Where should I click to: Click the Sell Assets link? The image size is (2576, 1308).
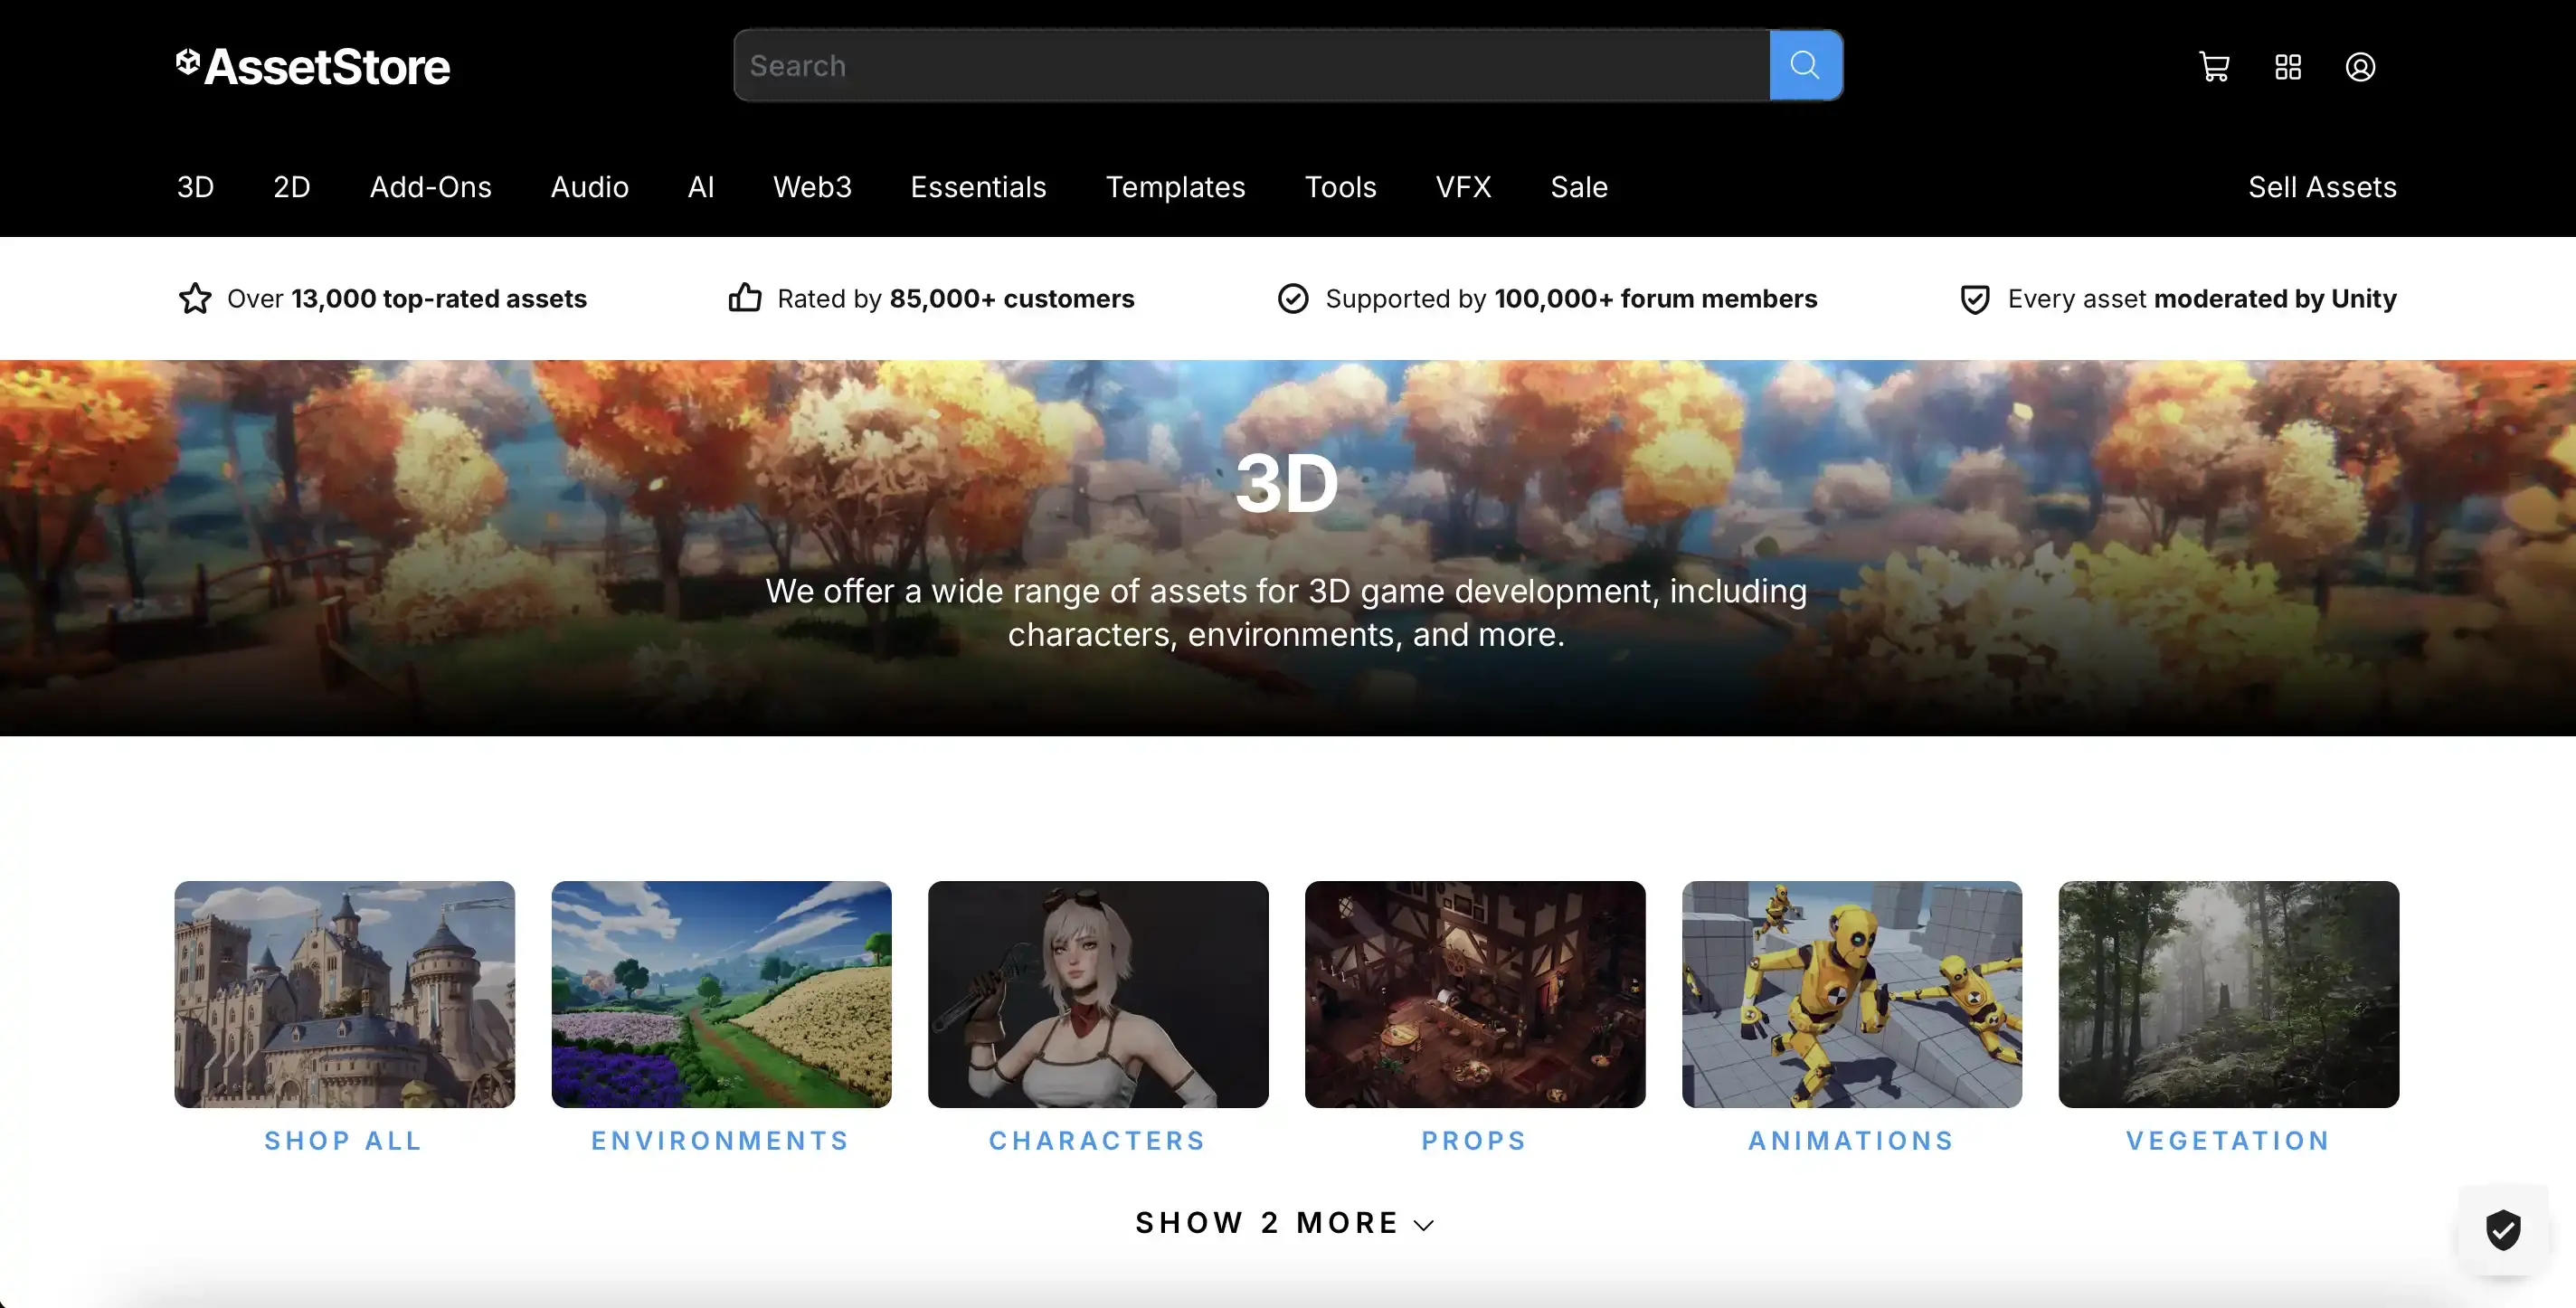2322,187
